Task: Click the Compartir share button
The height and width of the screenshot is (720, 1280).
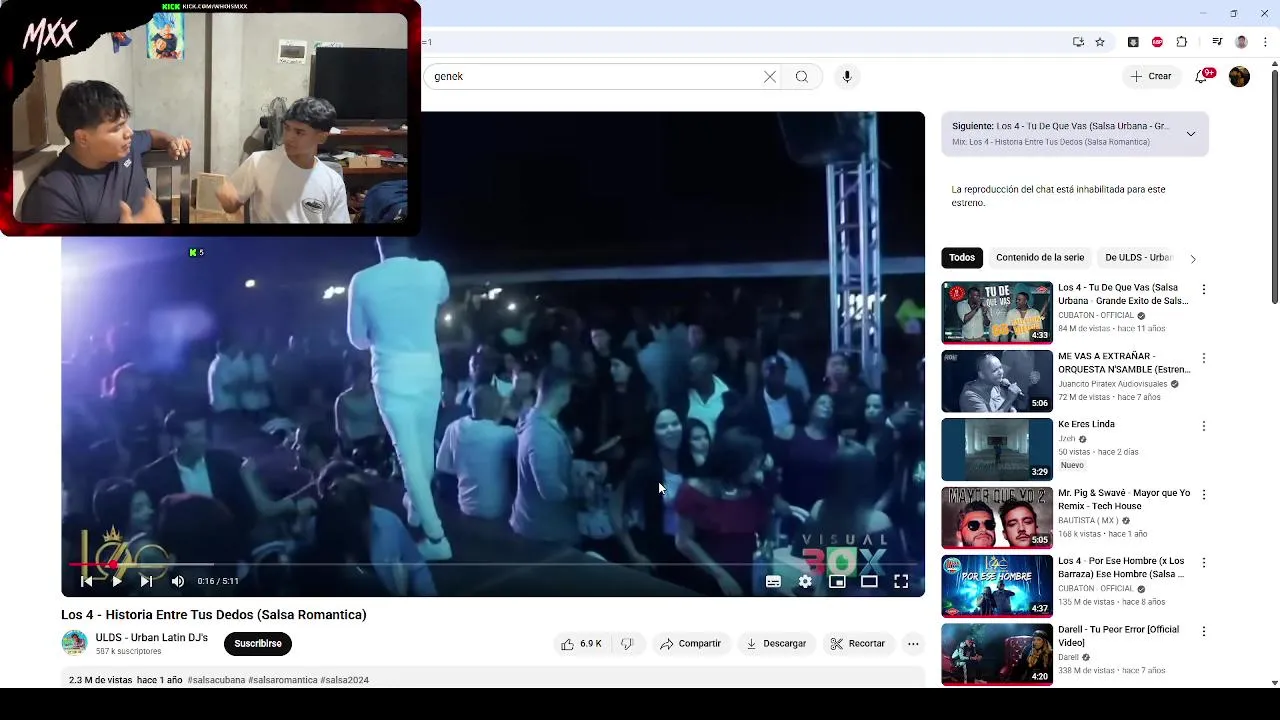Action: [690, 644]
